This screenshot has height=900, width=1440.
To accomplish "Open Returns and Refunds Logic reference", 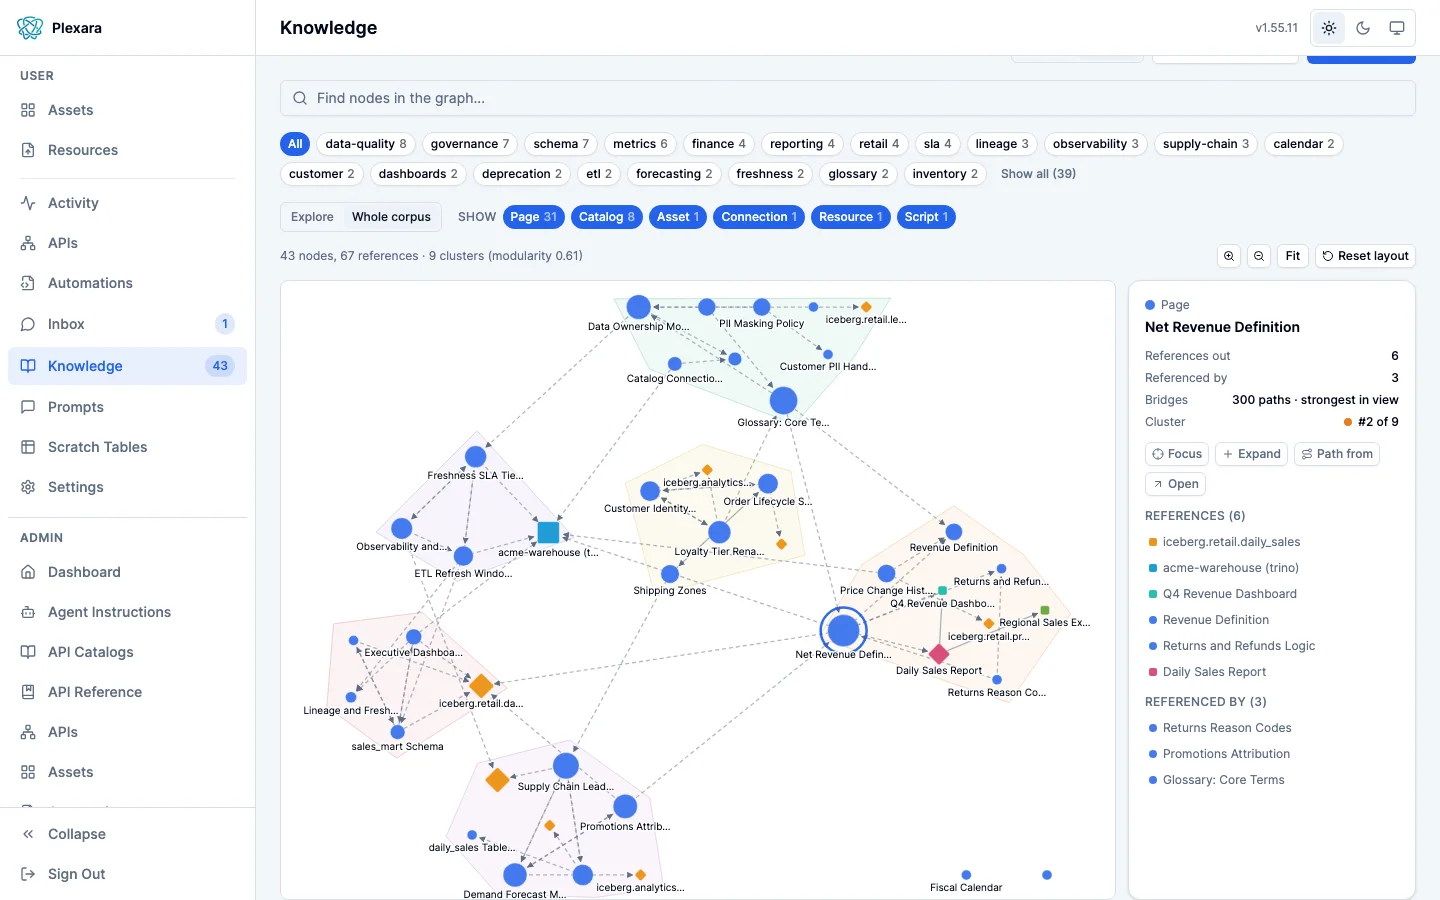I will pyautogui.click(x=1238, y=646).
